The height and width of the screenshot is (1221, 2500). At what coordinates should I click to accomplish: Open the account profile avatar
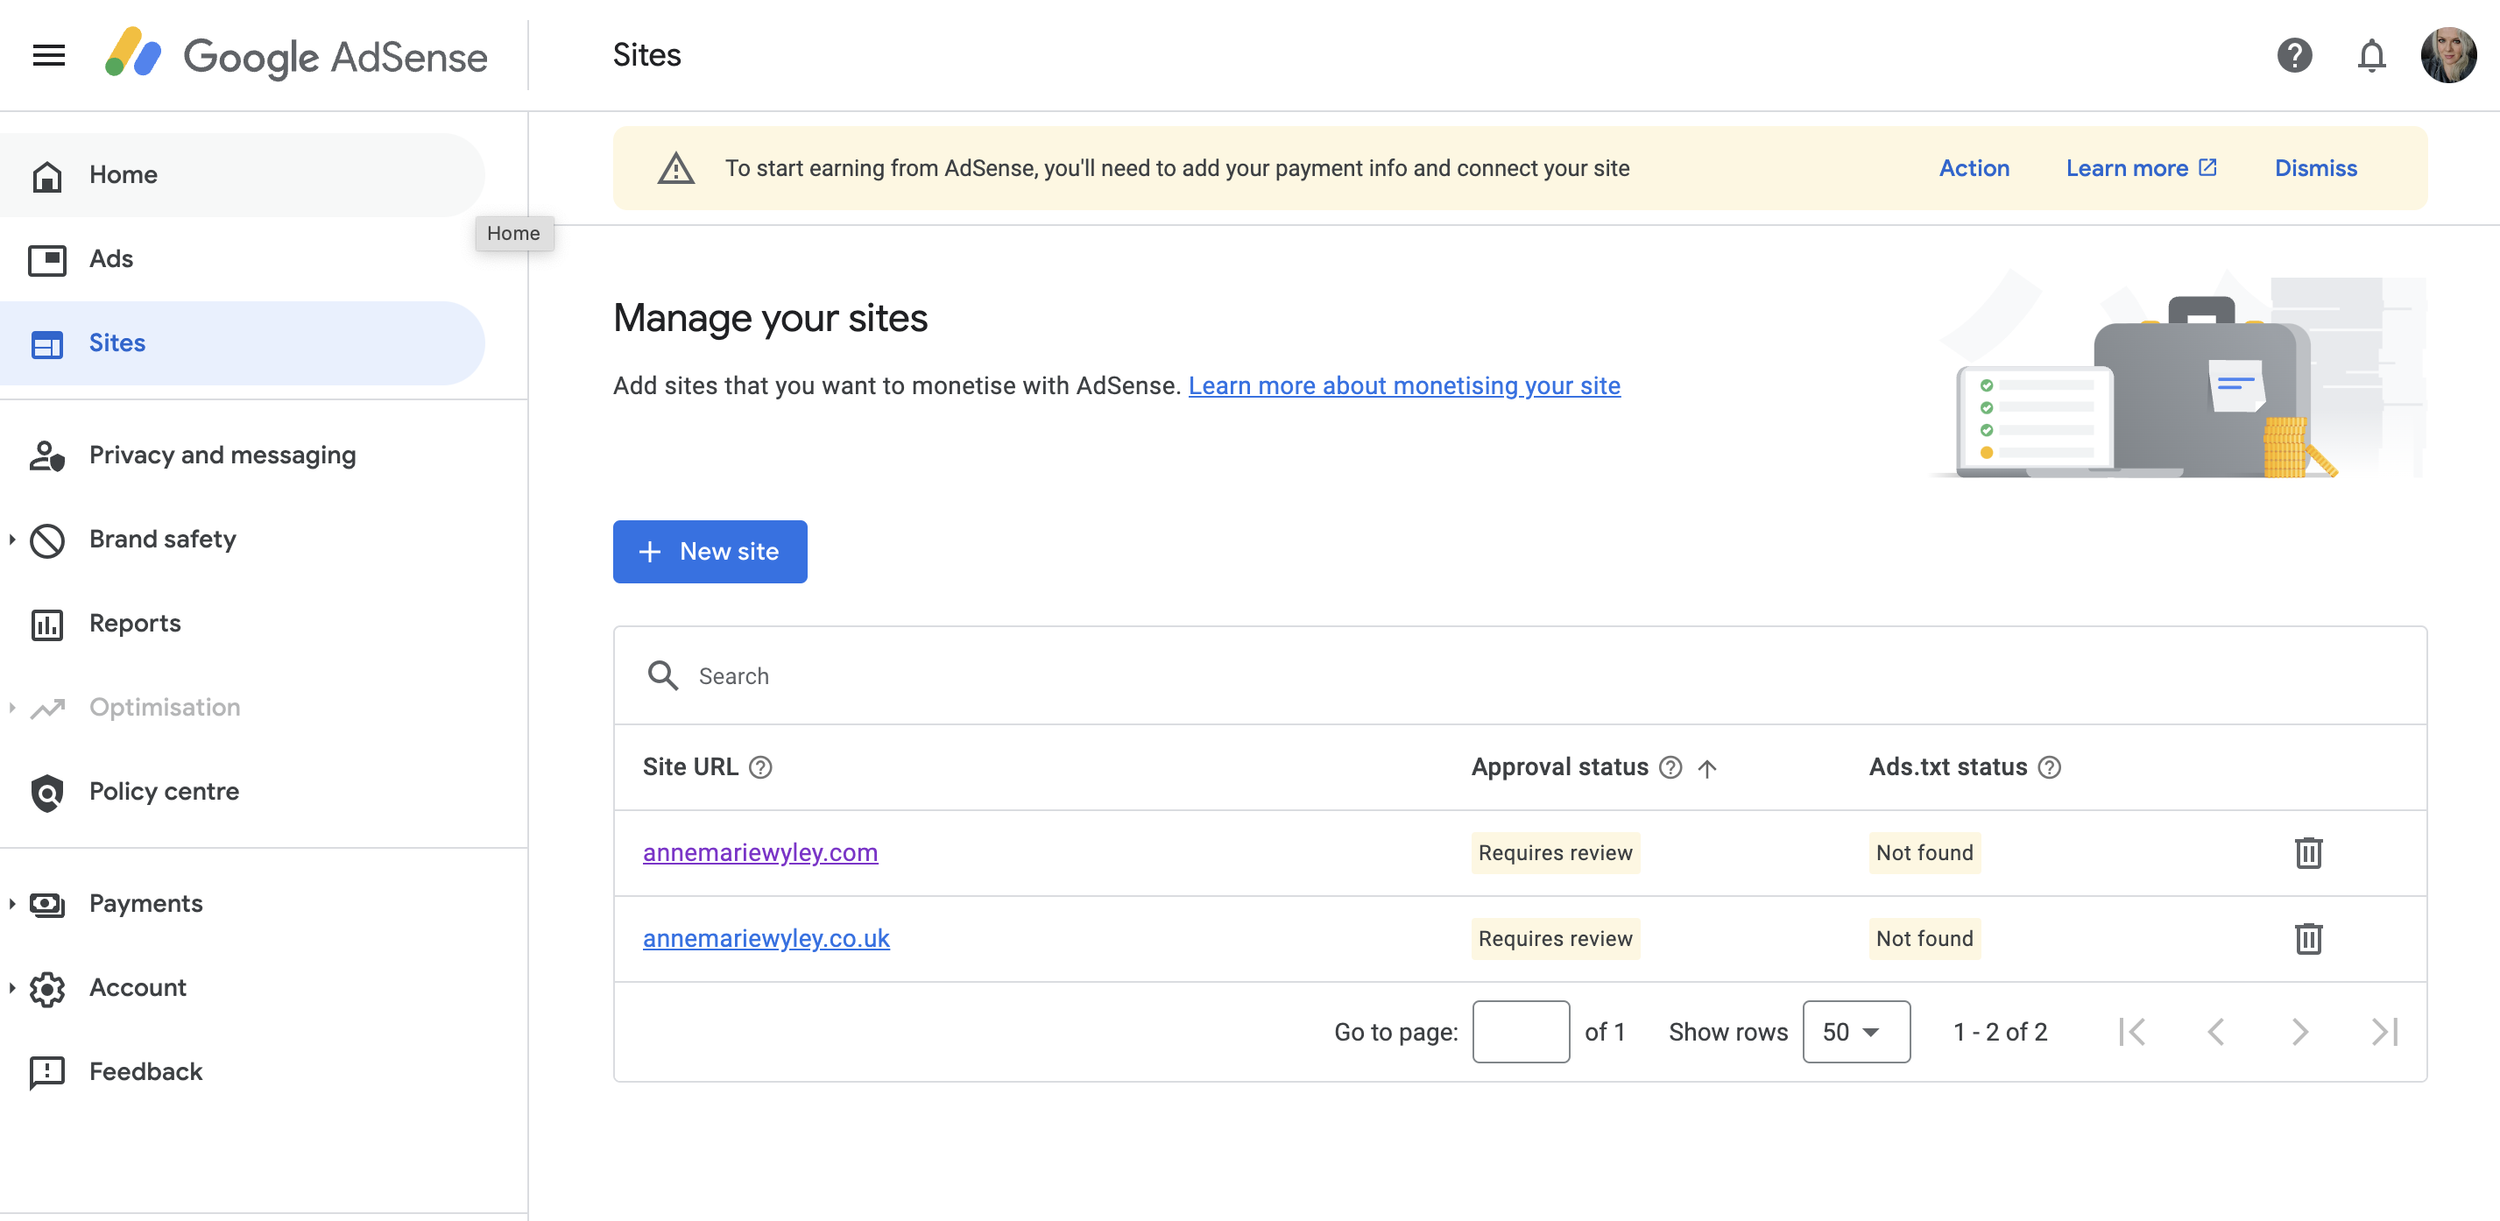coord(2448,55)
